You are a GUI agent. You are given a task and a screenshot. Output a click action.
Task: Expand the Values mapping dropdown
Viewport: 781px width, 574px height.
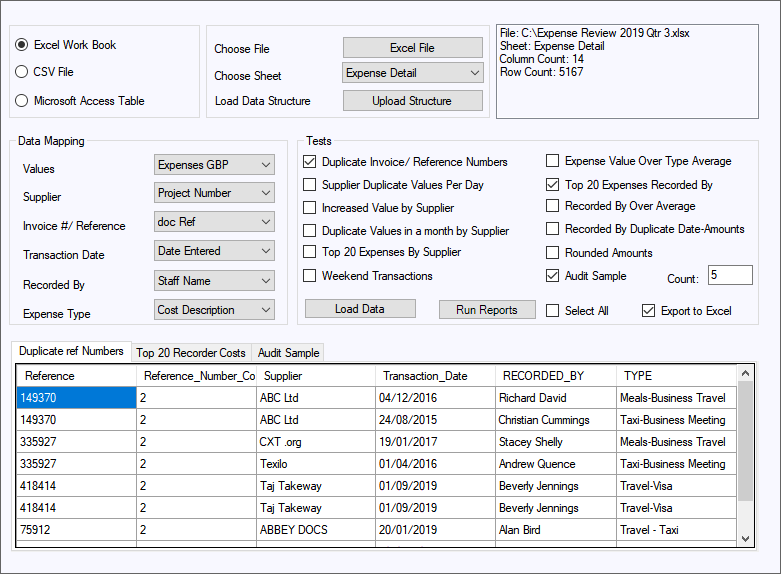(x=214, y=165)
